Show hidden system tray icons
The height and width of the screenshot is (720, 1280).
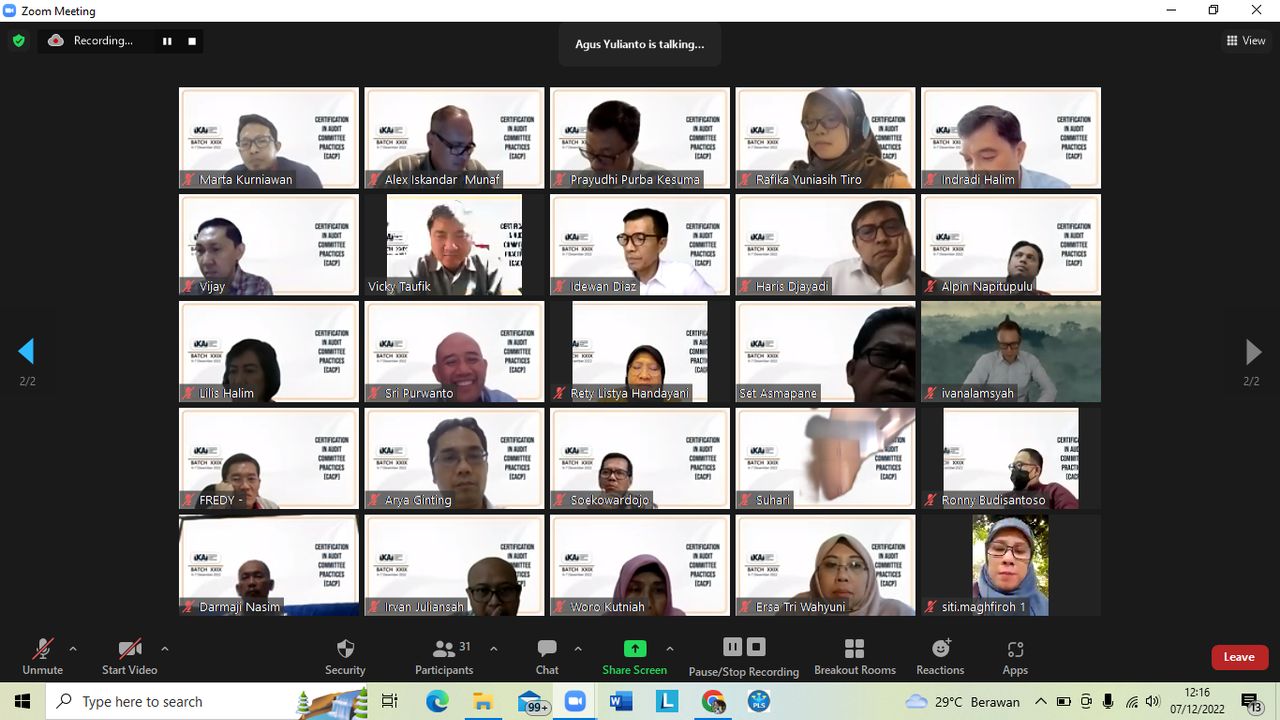(x=1040, y=701)
